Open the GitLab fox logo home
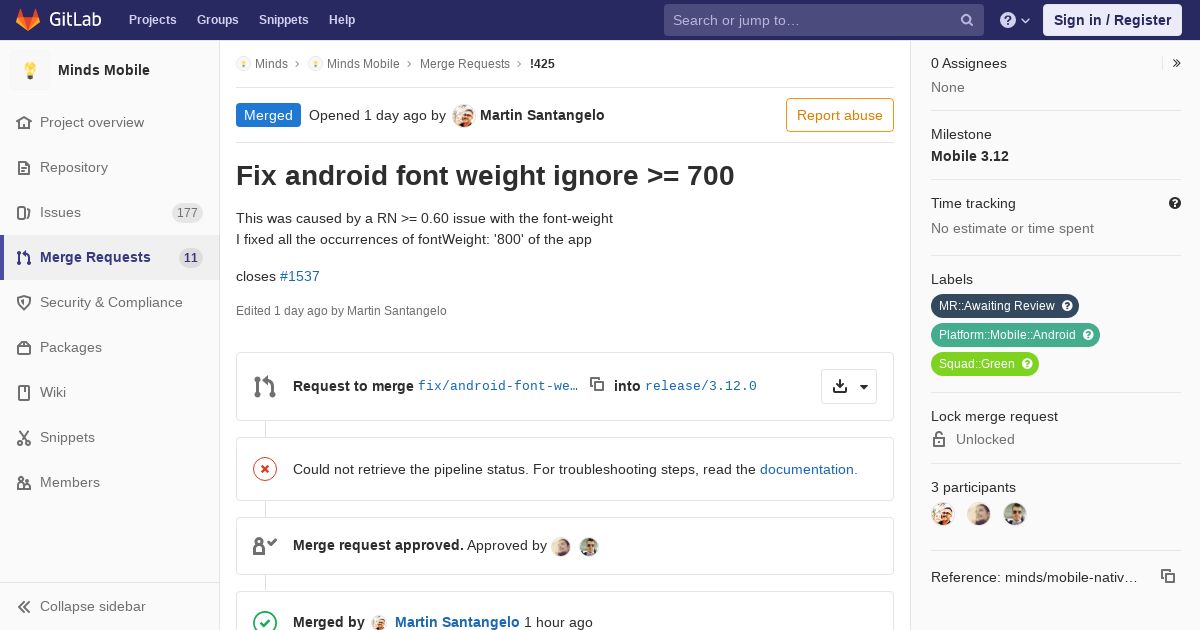 click(x=28, y=19)
